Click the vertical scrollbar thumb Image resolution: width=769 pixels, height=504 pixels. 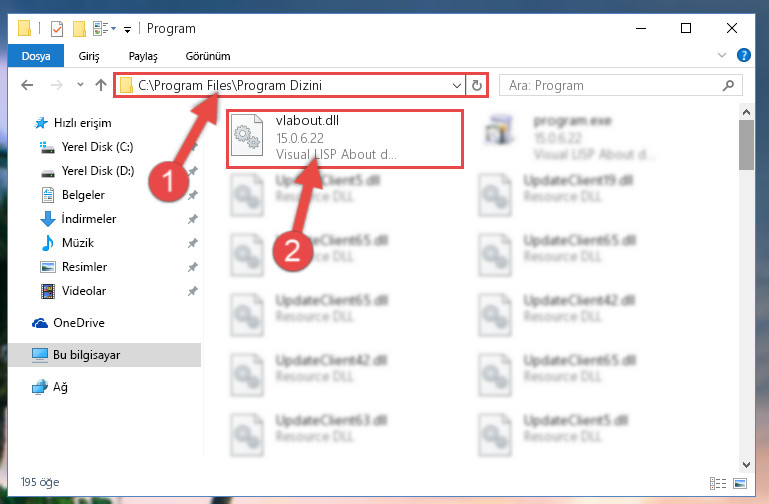pos(746,145)
